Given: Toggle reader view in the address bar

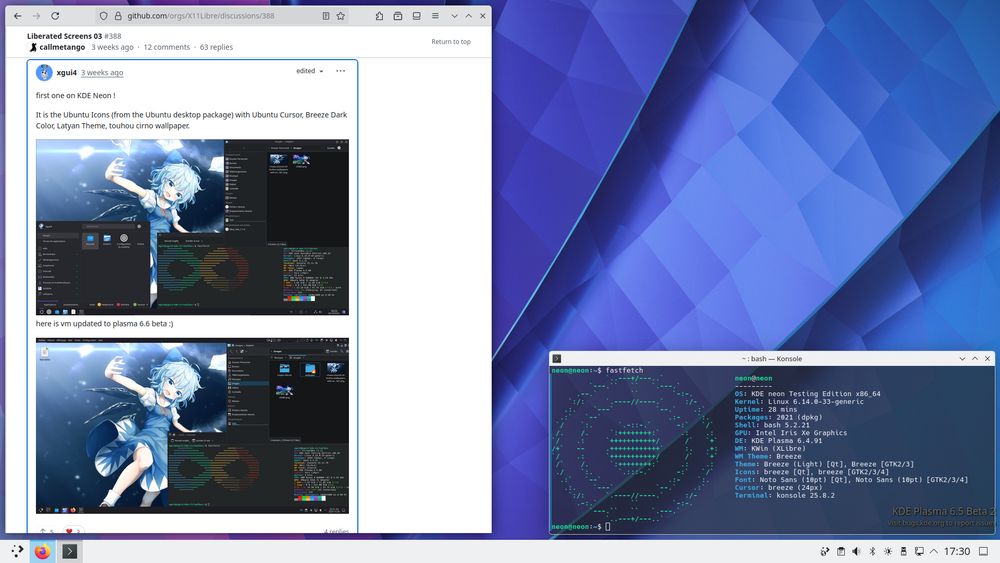Looking at the screenshot, I should point(326,16).
